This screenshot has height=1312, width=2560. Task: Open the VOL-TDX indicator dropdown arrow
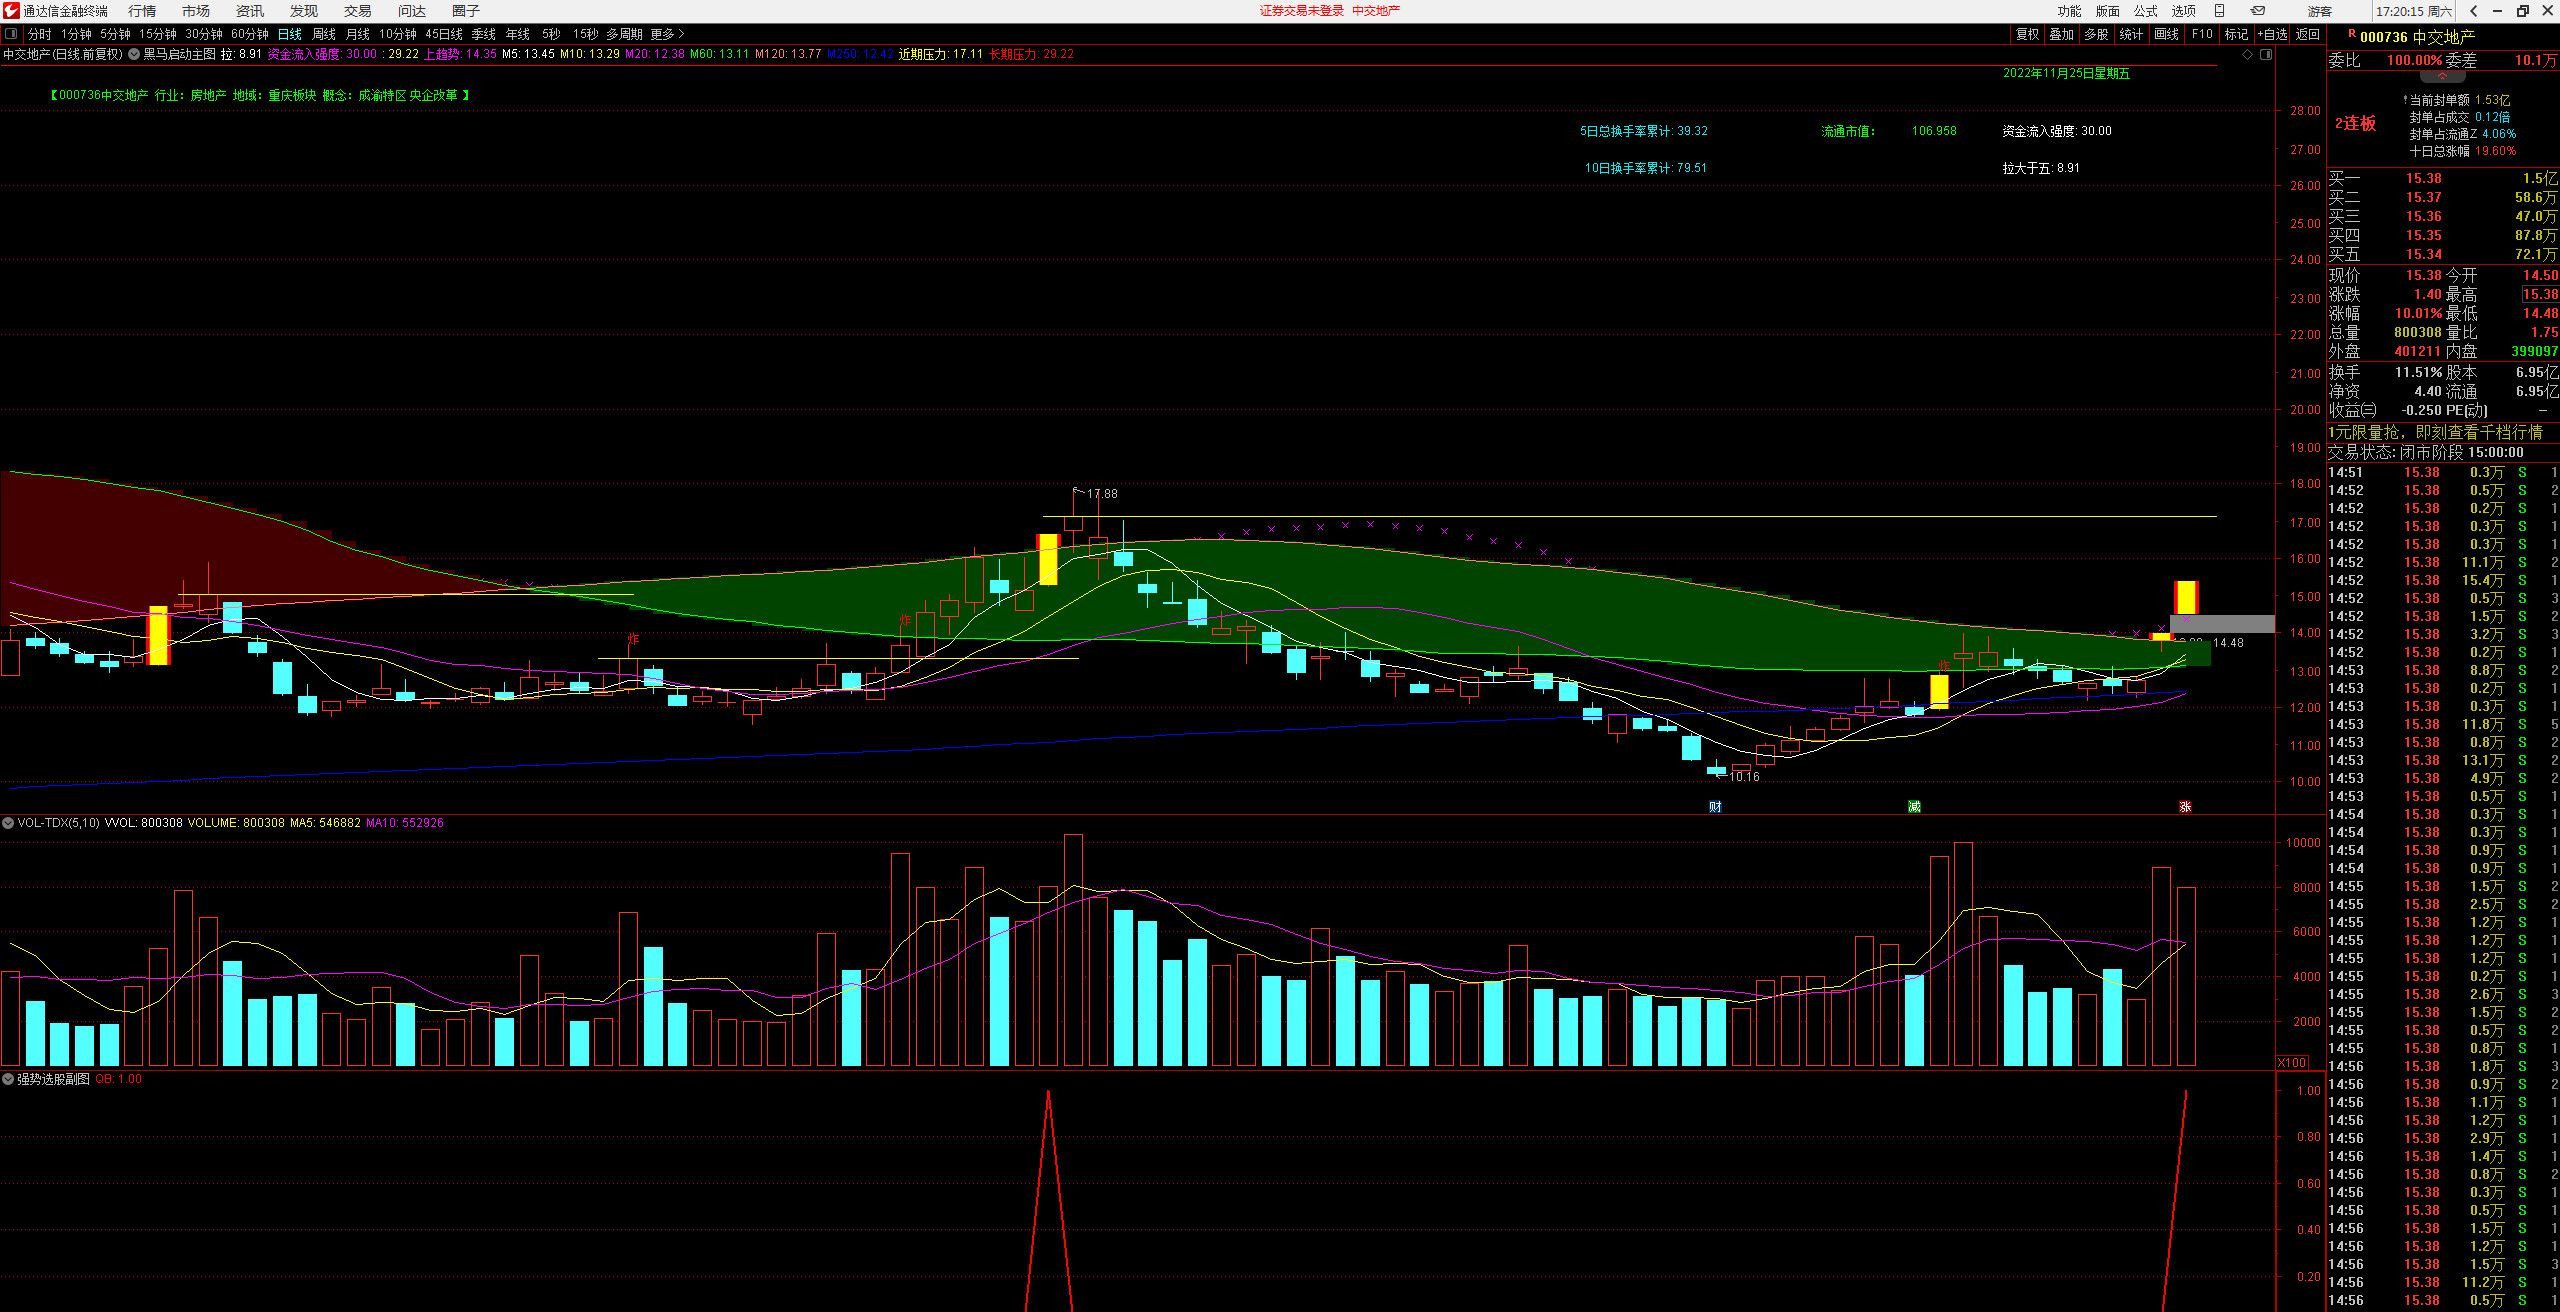click(x=8, y=823)
